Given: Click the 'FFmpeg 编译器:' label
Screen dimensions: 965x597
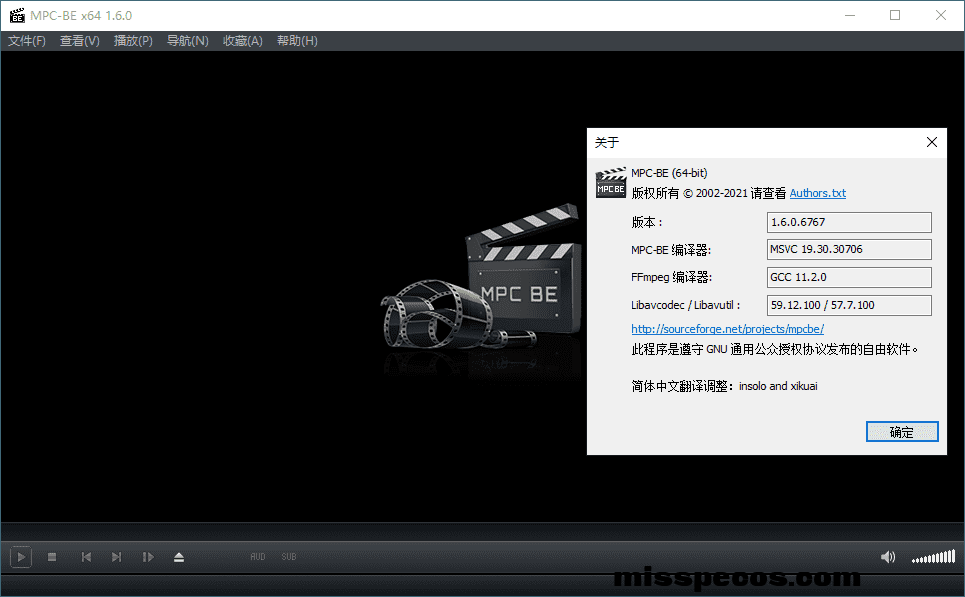Looking at the screenshot, I should (x=671, y=277).
